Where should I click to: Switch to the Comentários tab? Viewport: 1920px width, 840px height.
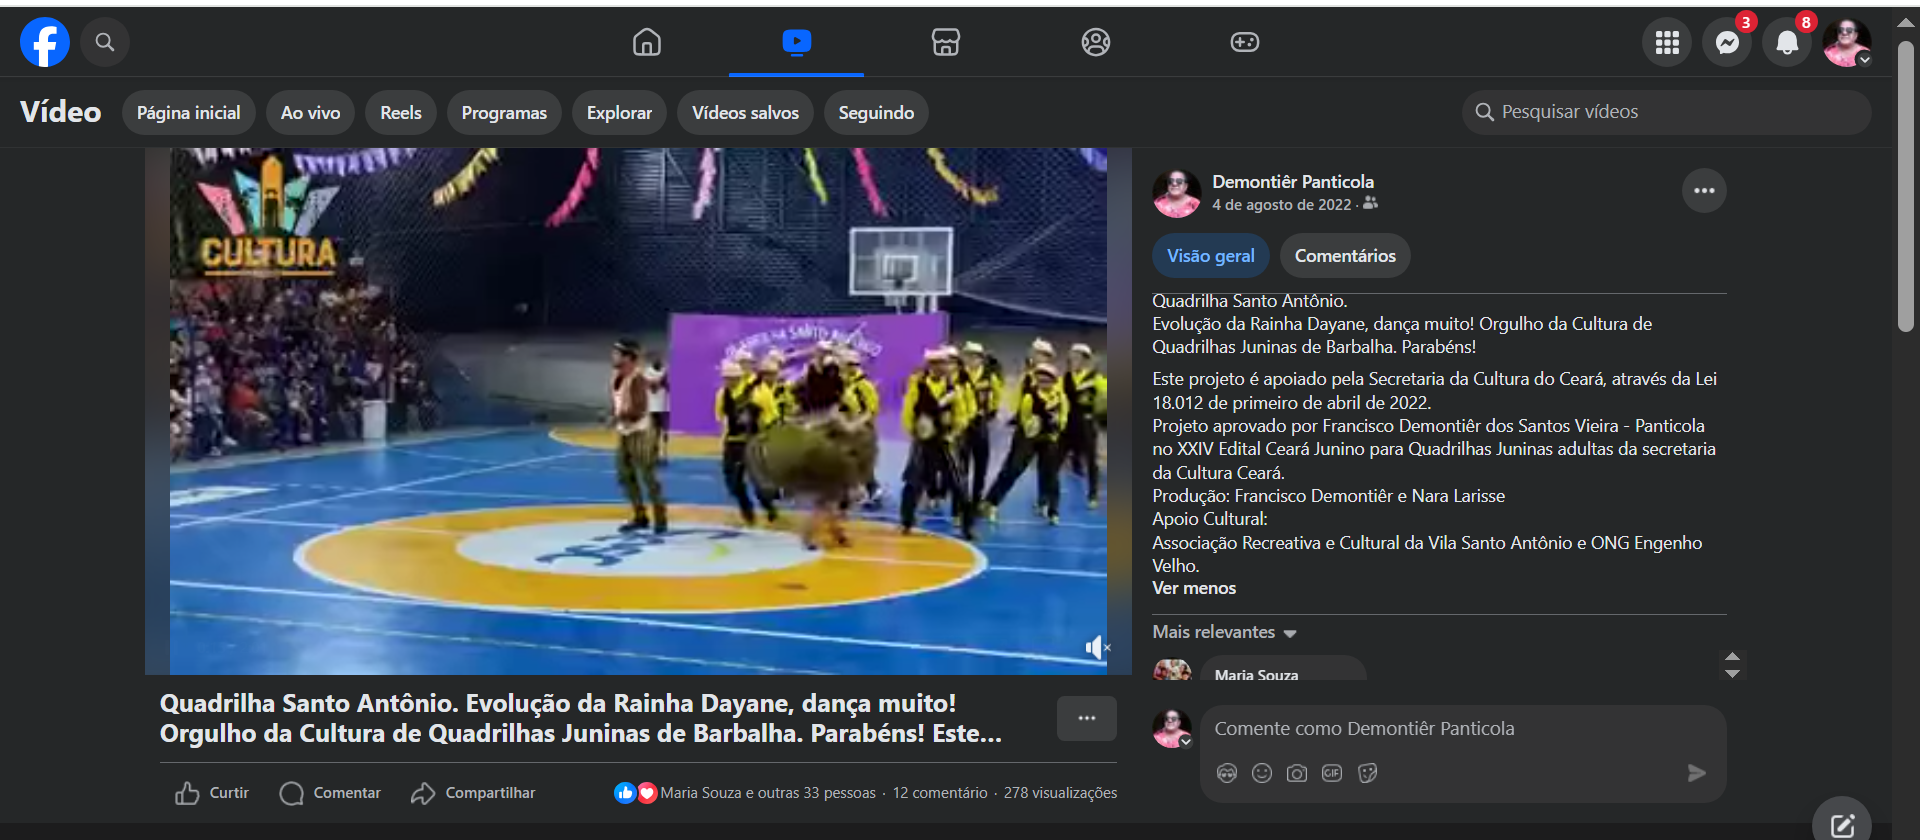1345,256
